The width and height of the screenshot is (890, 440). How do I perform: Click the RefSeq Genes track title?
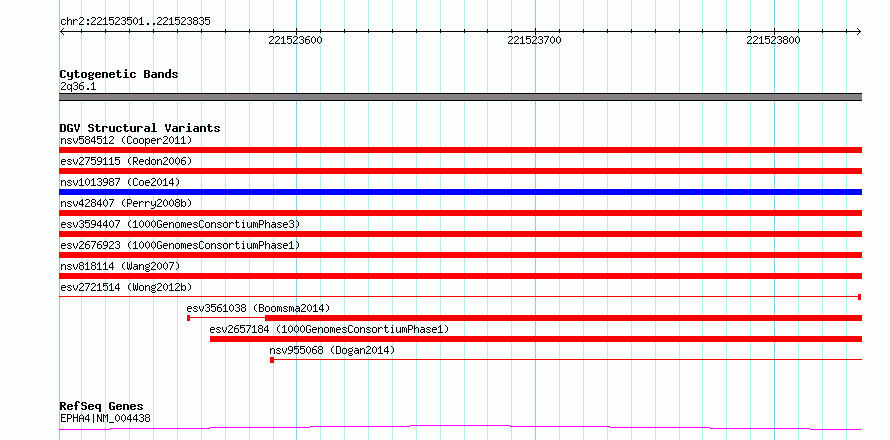point(102,406)
